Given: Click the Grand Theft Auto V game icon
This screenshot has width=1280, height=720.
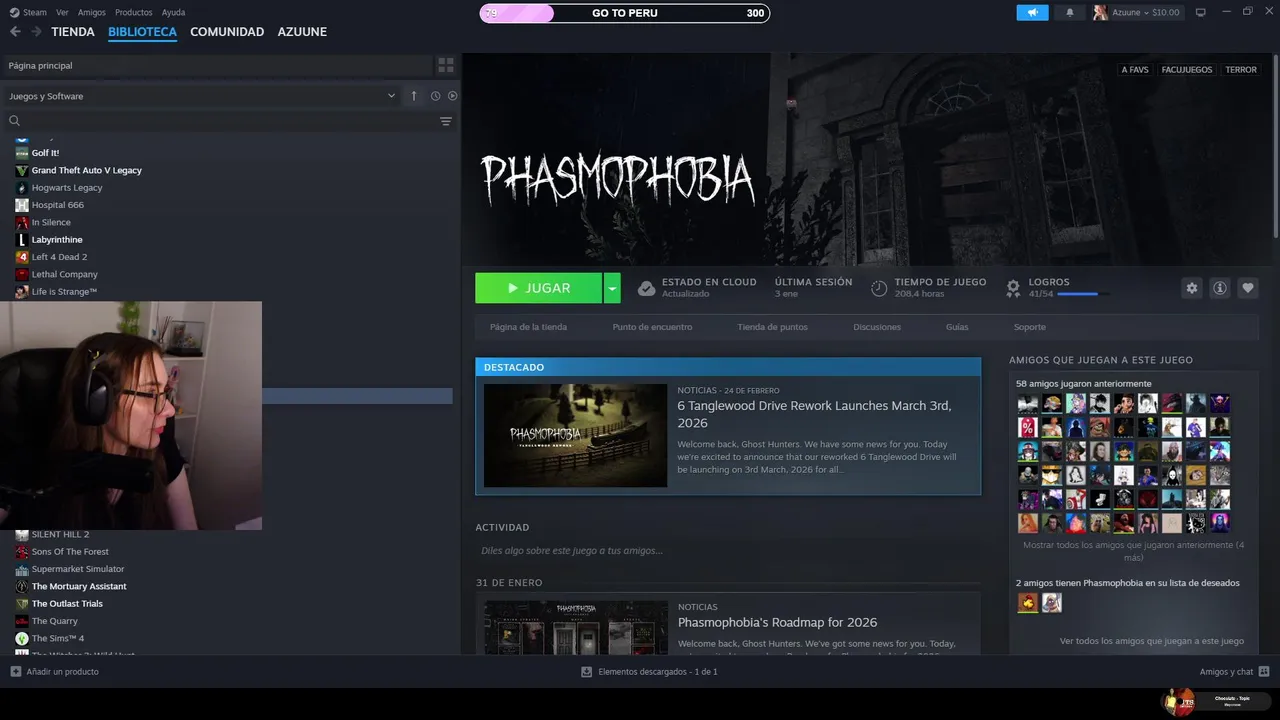Looking at the screenshot, I should click(22, 170).
